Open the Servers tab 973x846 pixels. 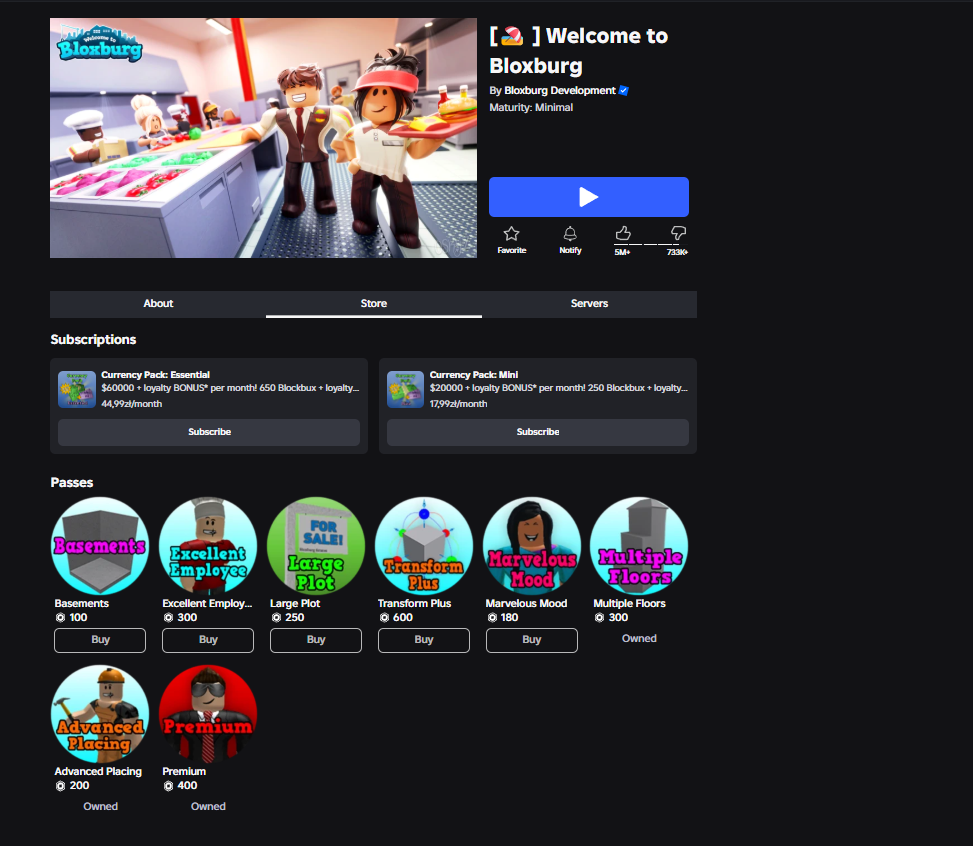(x=590, y=304)
